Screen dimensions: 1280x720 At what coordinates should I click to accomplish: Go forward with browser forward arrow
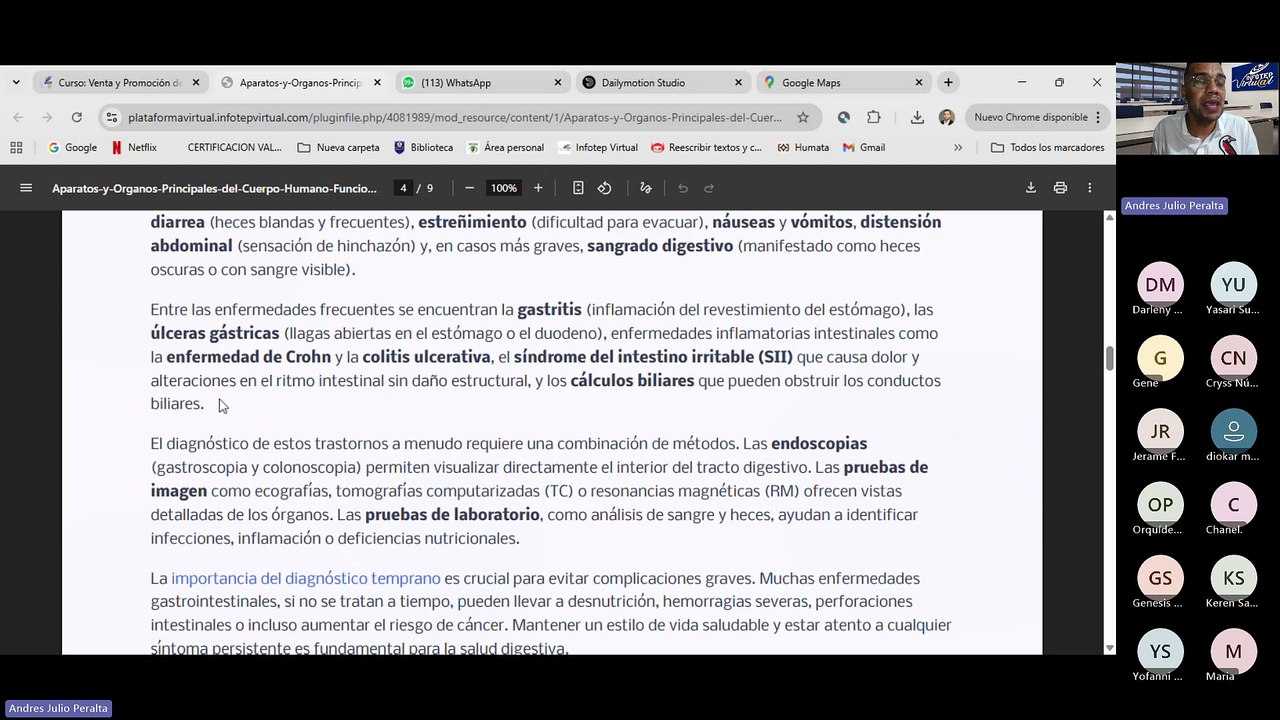[x=47, y=117]
